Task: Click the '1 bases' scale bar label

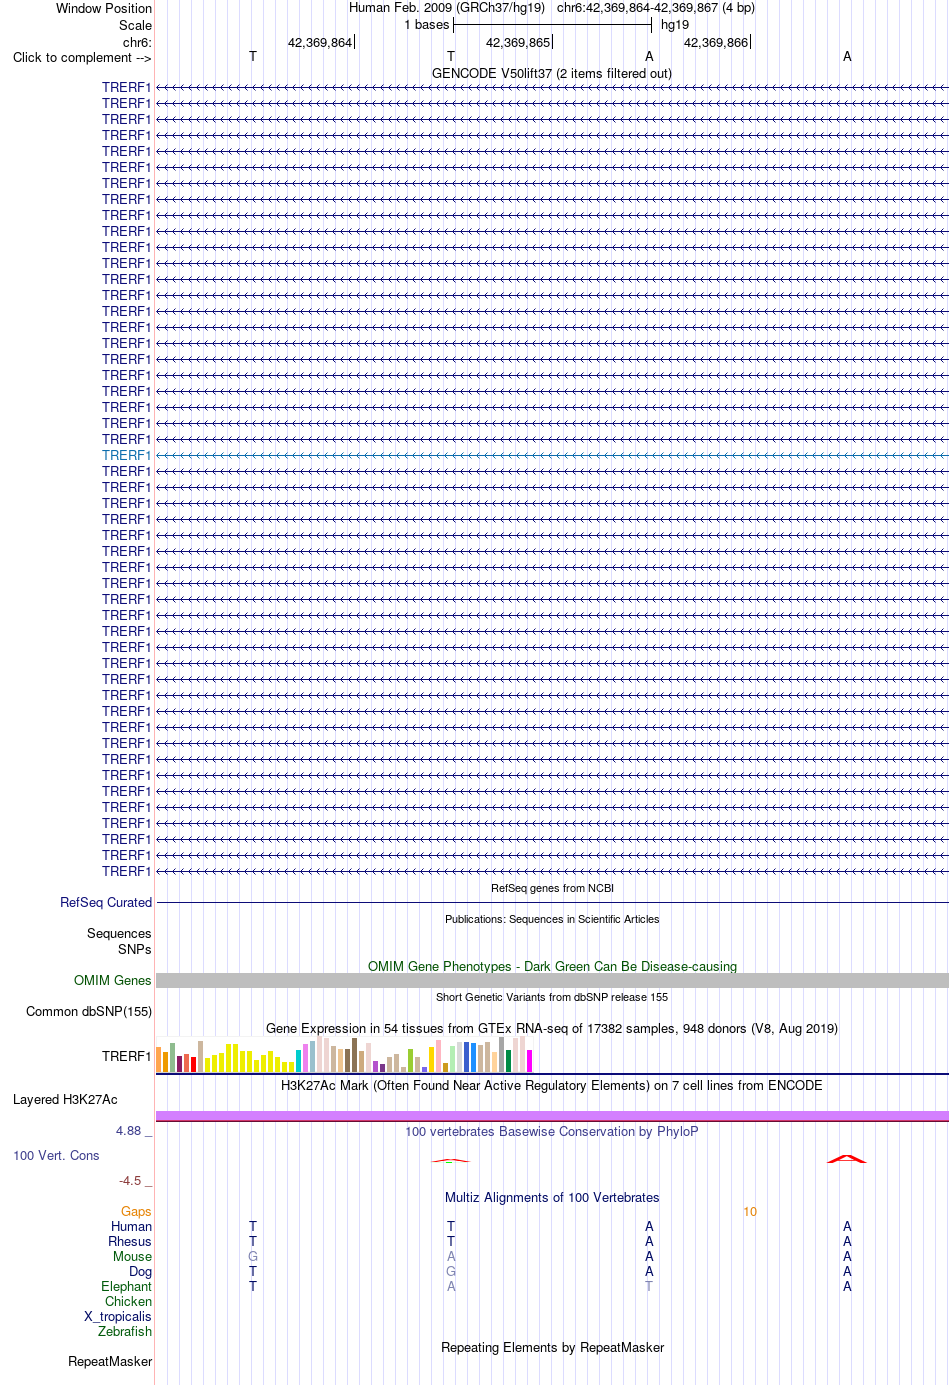Action: coord(427,25)
